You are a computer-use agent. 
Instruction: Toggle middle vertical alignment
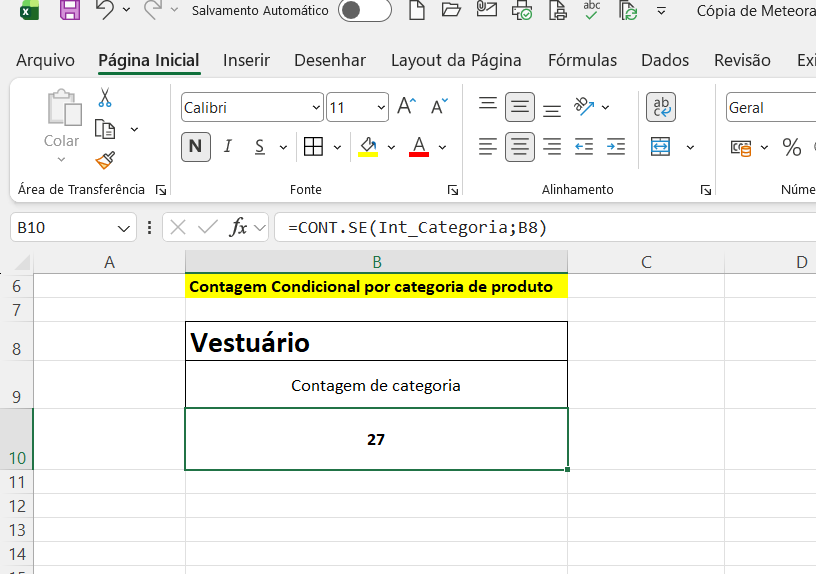(520, 107)
